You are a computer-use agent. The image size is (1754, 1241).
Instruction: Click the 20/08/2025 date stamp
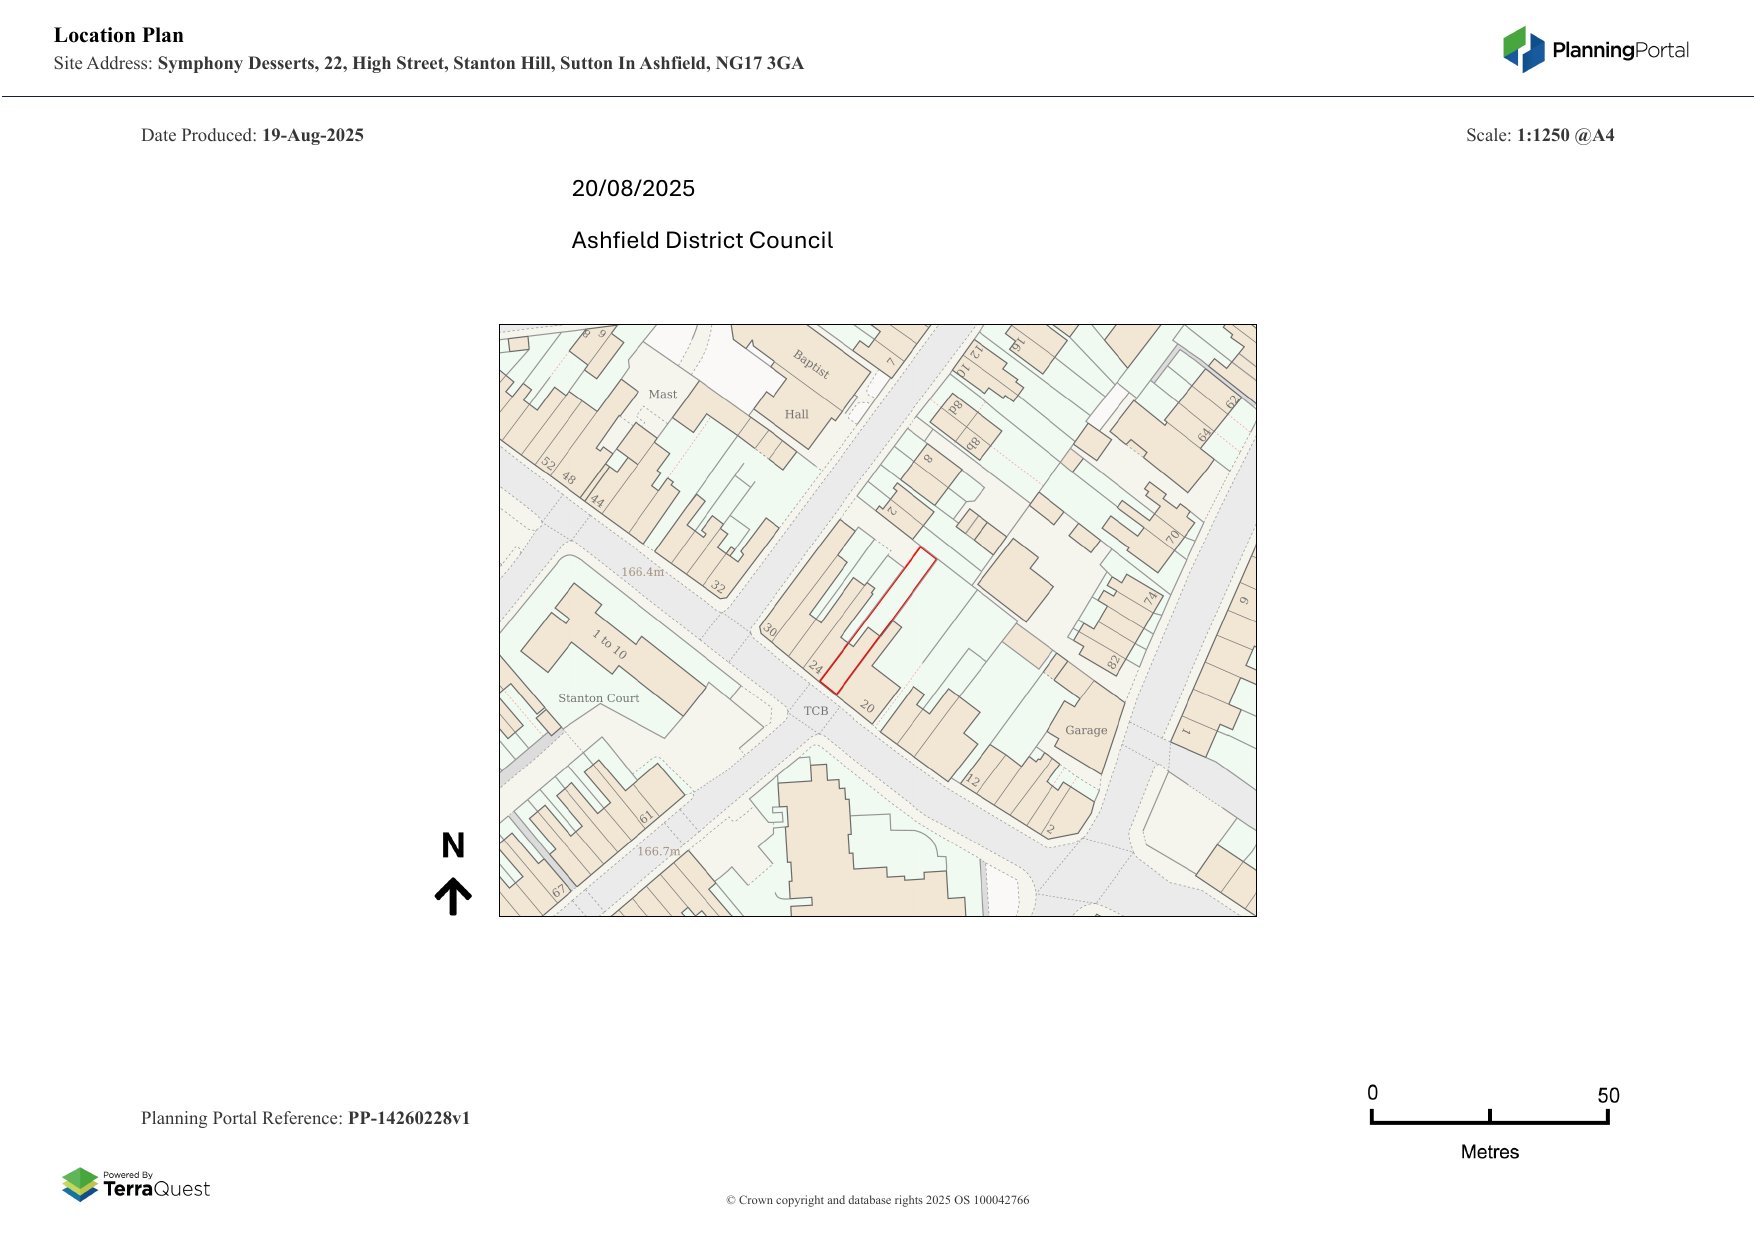coord(633,188)
